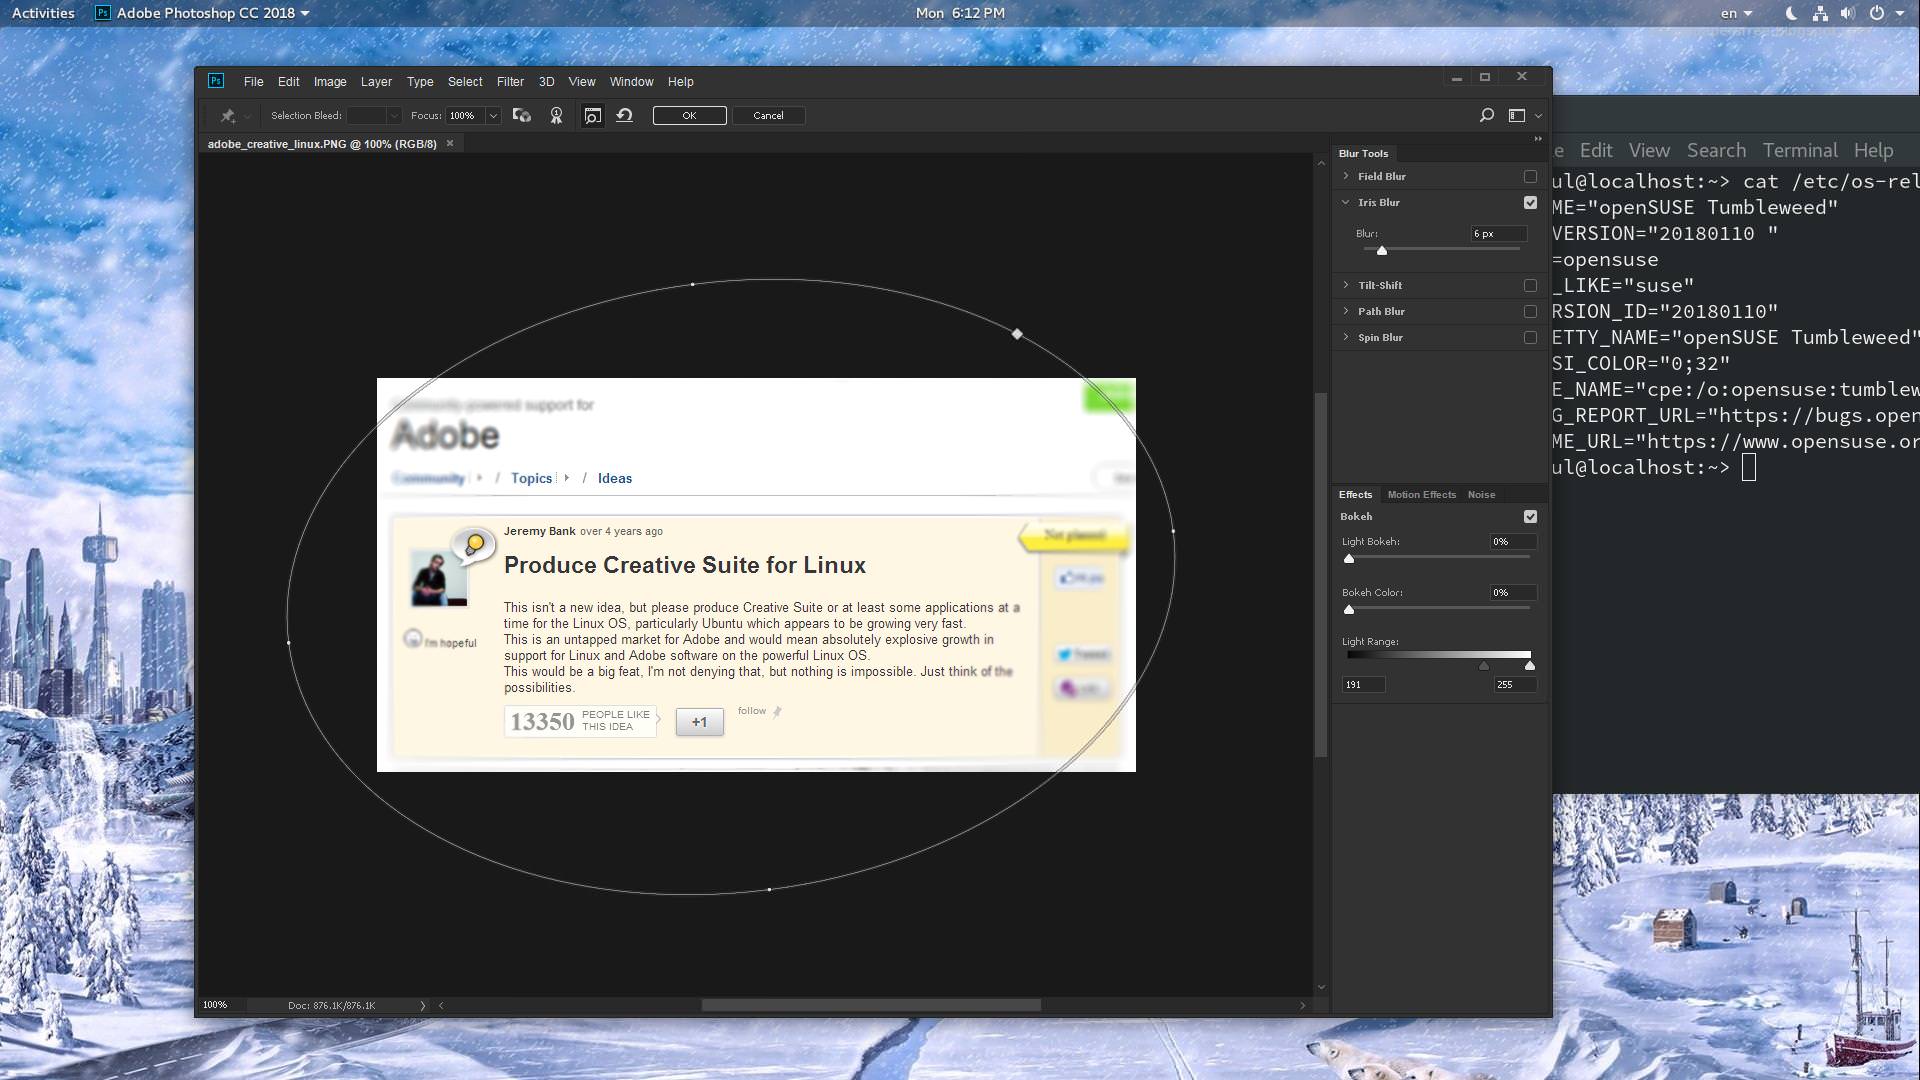Click the Light Bokeh slider handle
Viewport: 1920px width, 1080px height.
click(1349, 559)
